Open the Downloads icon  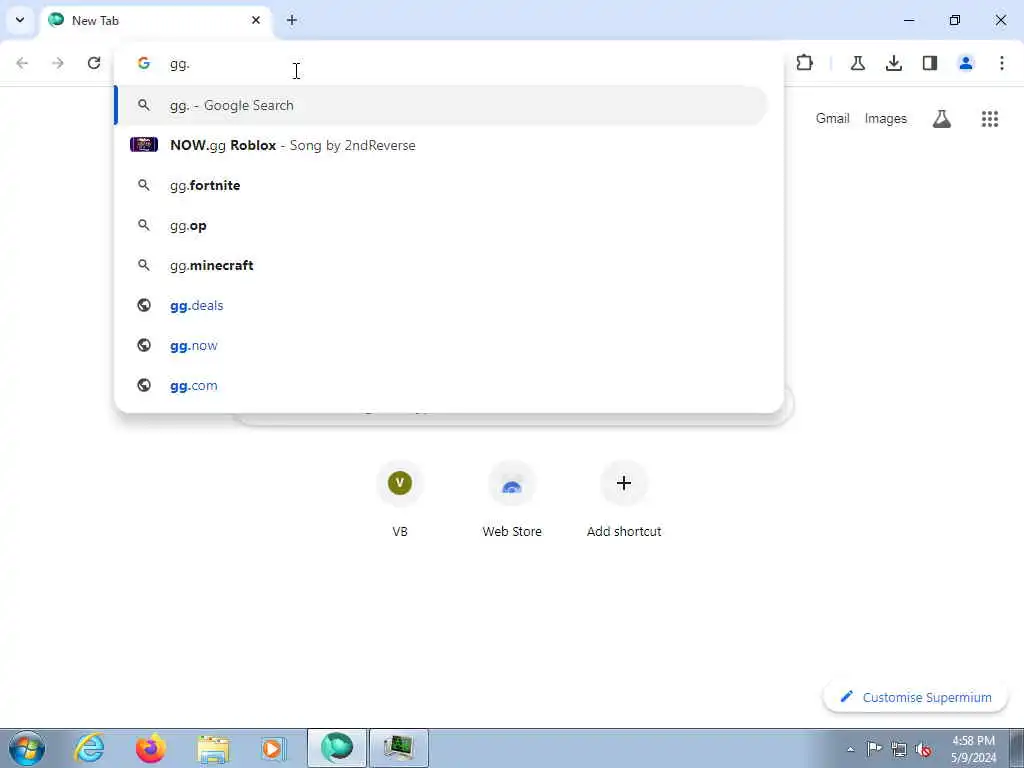[x=893, y=63]
